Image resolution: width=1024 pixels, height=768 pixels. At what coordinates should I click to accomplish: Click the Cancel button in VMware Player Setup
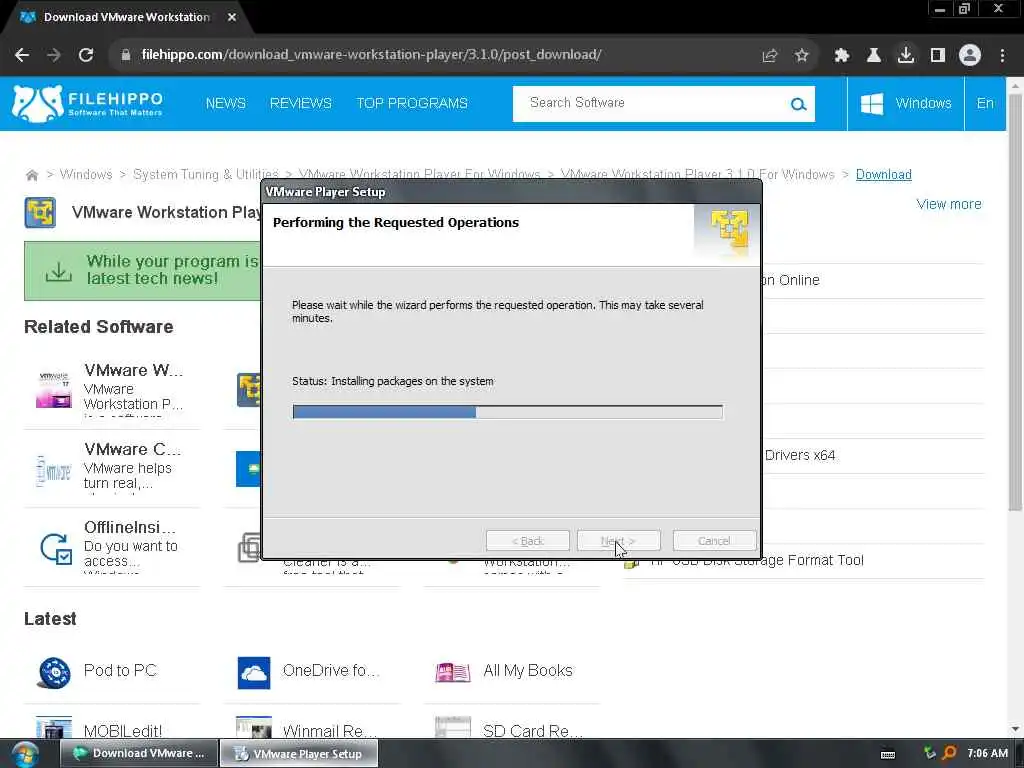[x=714, y=541]
